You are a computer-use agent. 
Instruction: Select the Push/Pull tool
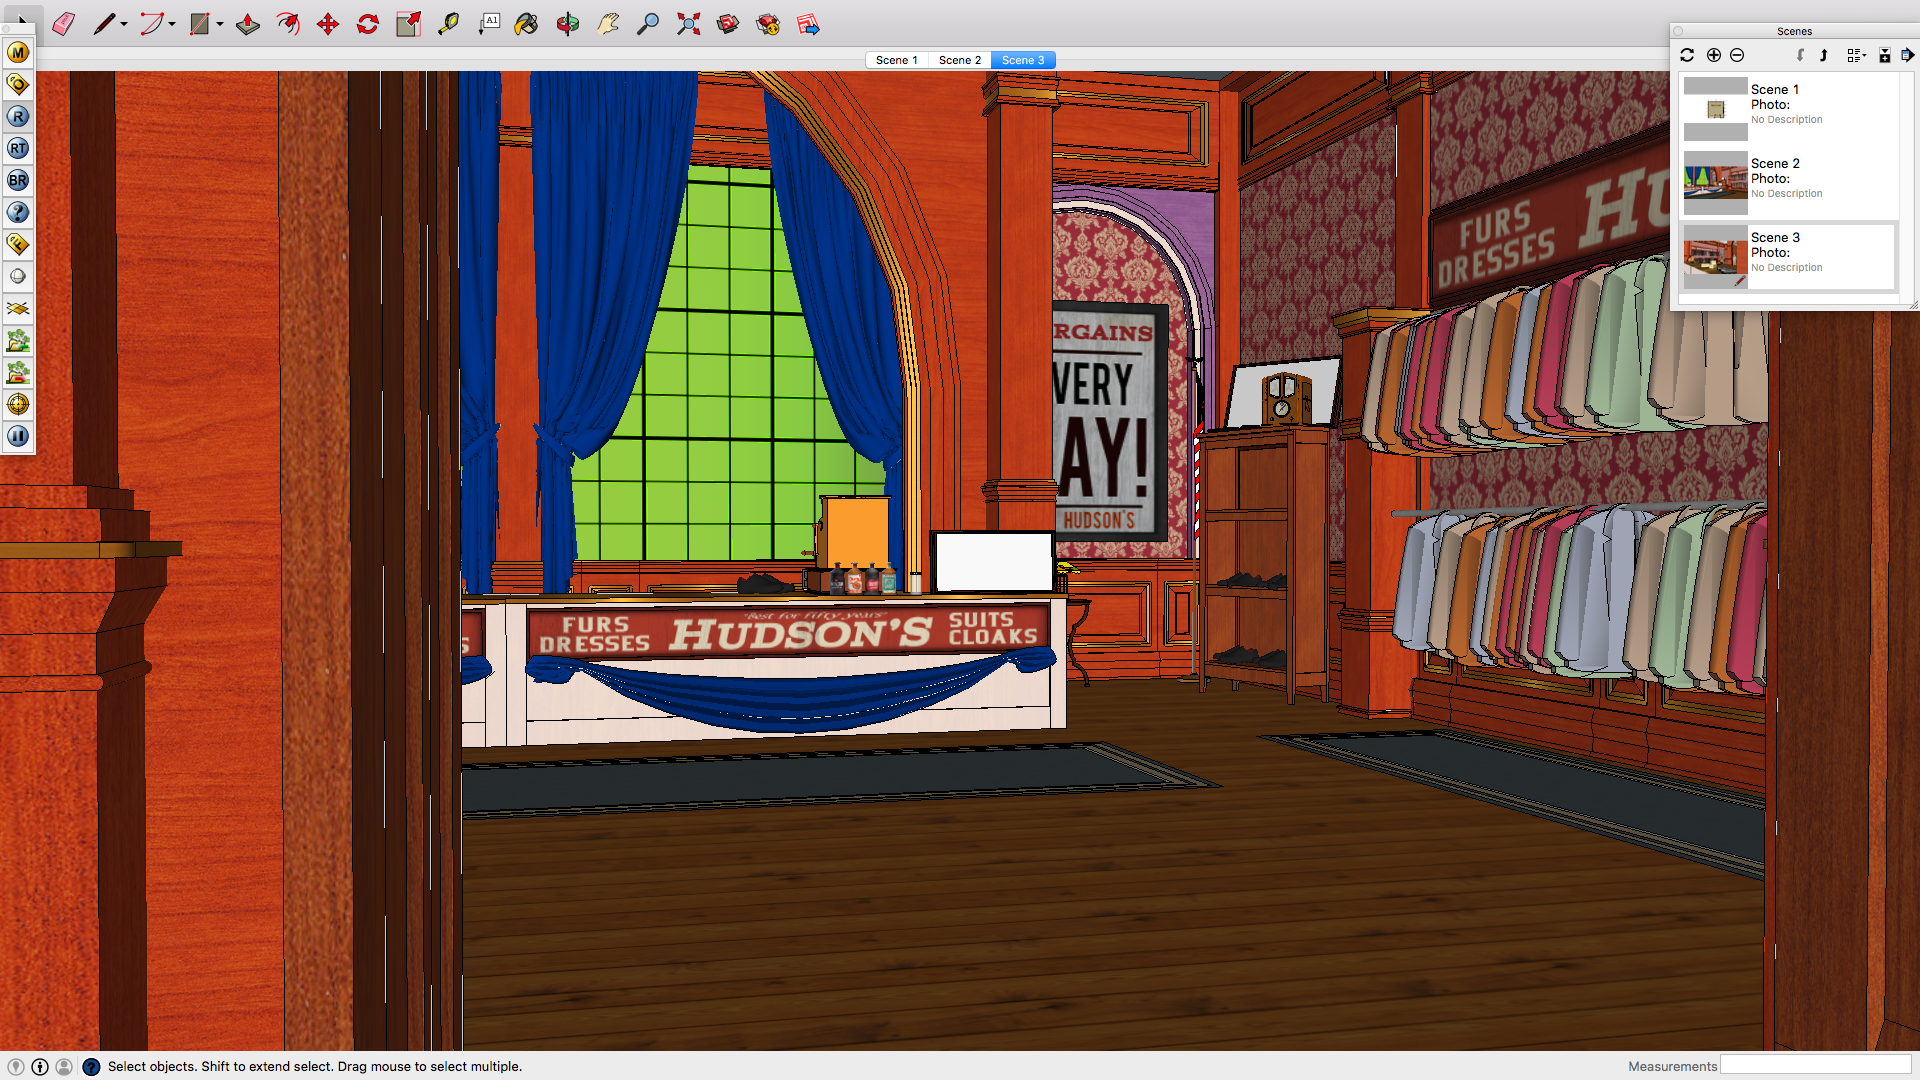click(248, 24)
